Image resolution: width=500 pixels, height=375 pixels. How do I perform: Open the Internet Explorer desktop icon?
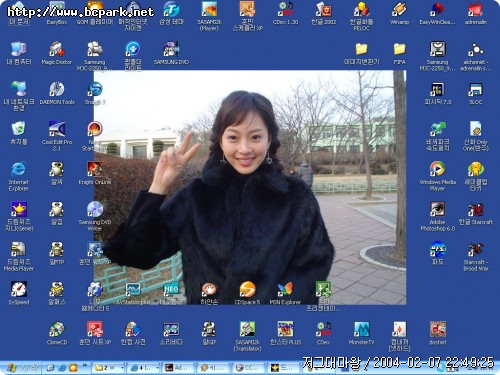pyautogui.click(x=18, y=176)
